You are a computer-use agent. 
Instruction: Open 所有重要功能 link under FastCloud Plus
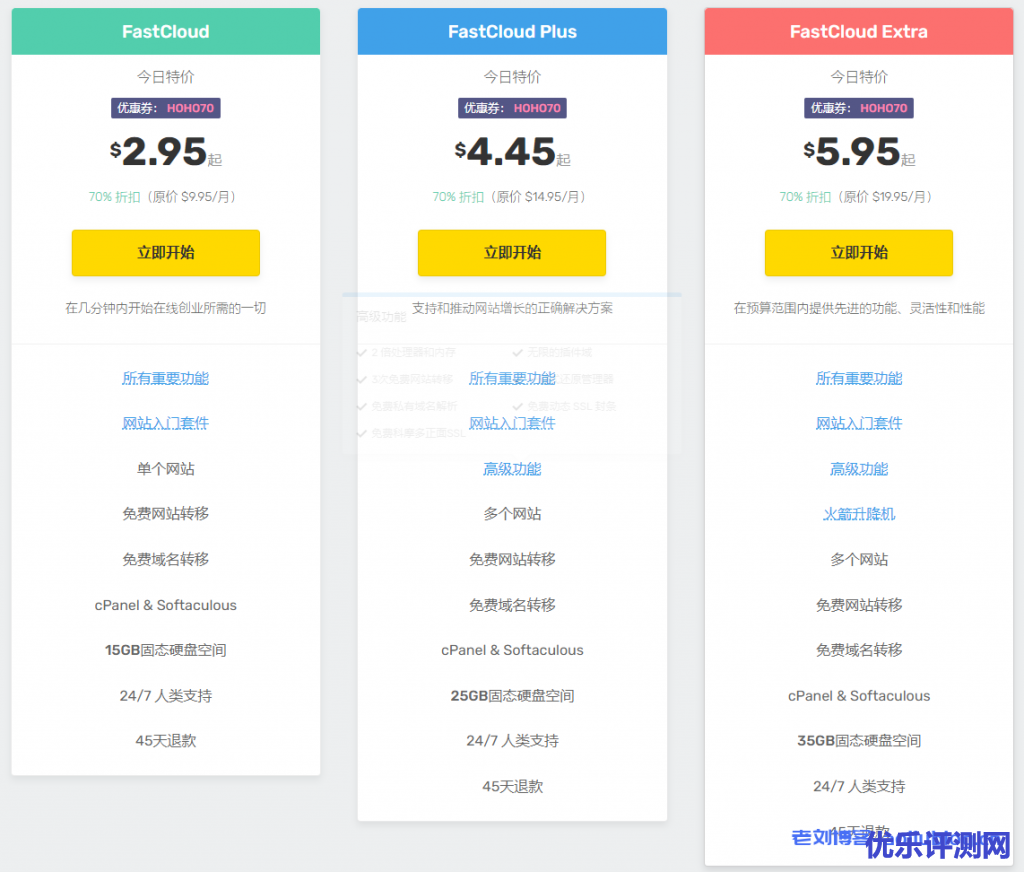512,378
